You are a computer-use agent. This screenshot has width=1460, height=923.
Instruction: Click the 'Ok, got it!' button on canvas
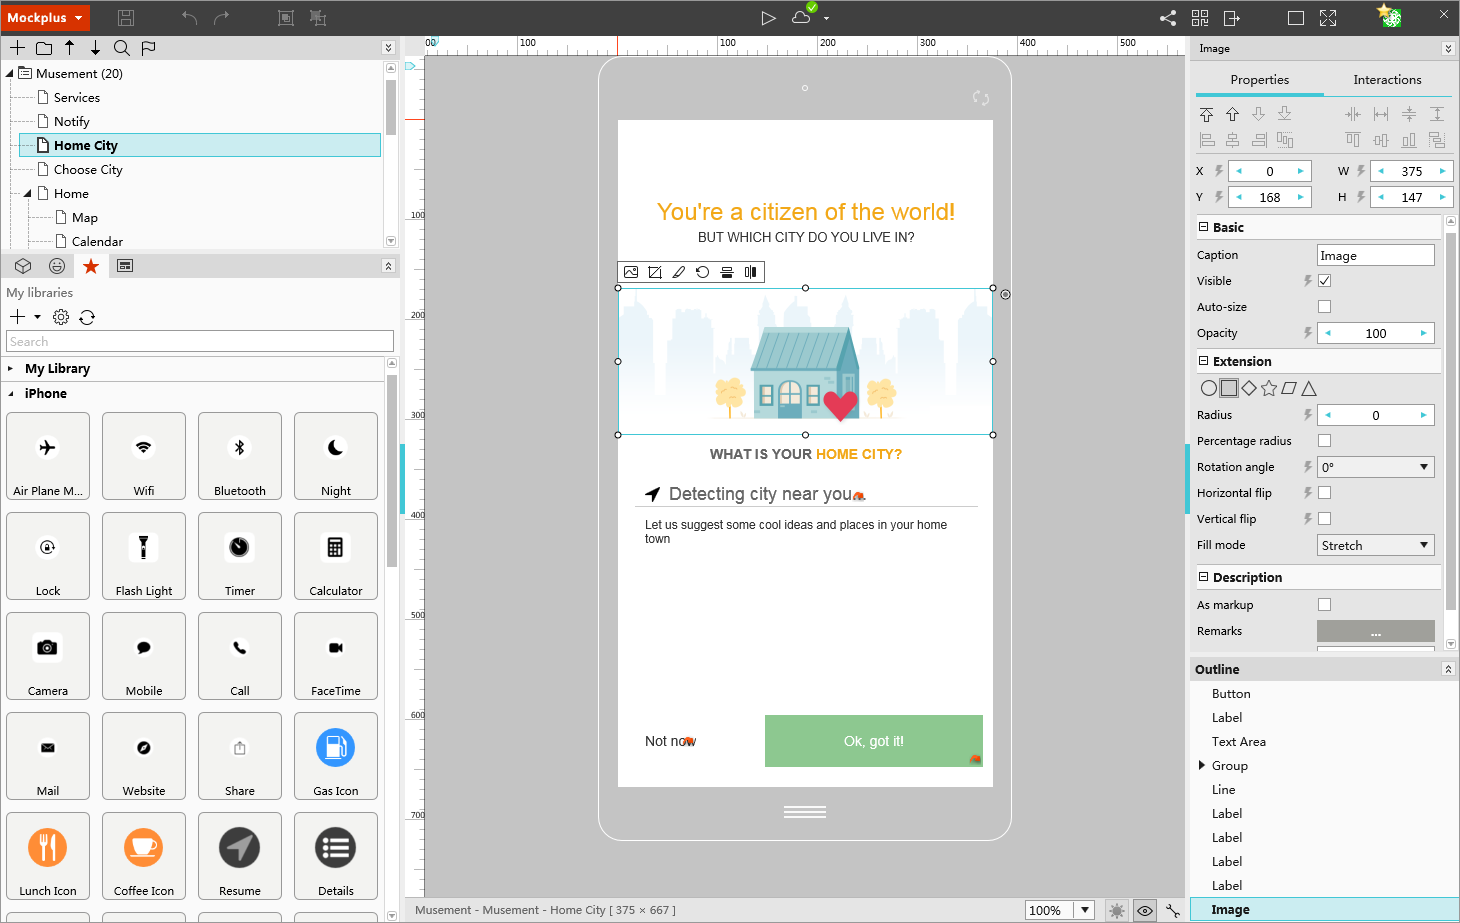point(874,741)
